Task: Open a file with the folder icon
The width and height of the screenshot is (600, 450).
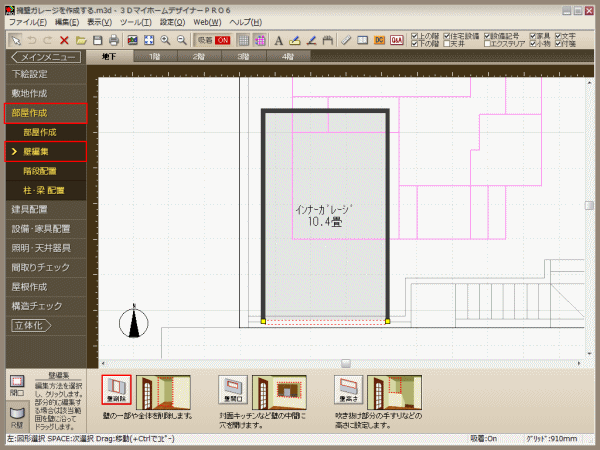Action: click(81, 40)
